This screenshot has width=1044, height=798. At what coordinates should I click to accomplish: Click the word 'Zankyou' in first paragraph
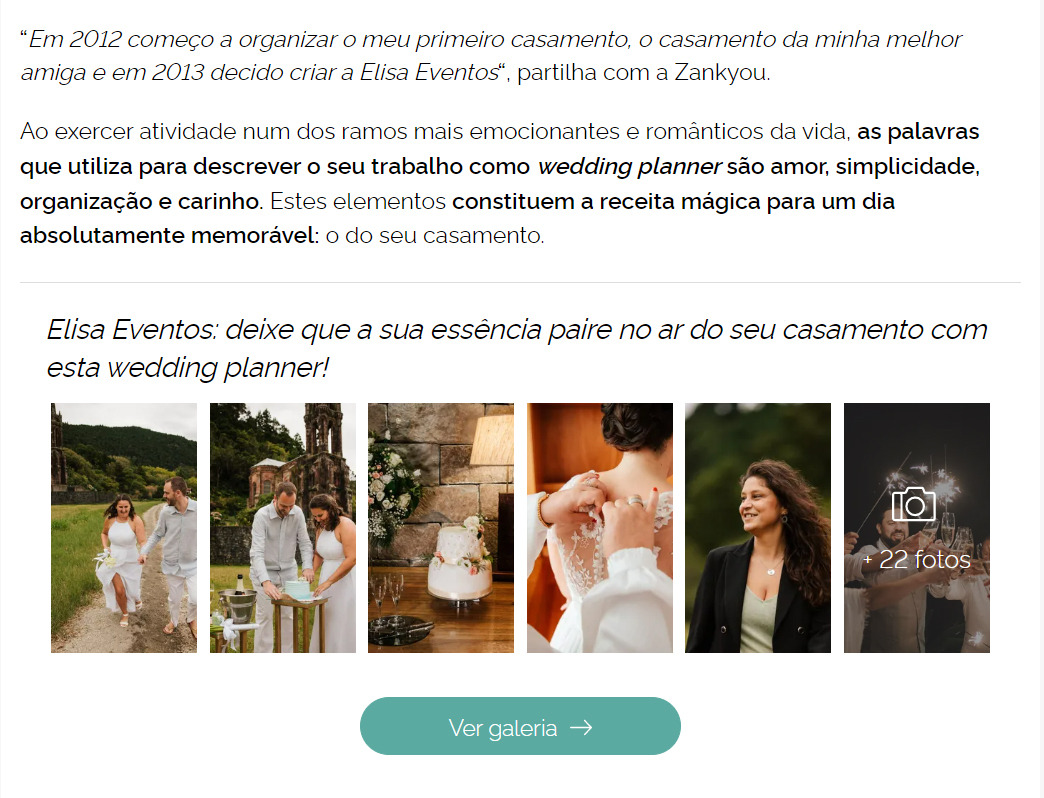click(720, 72)
